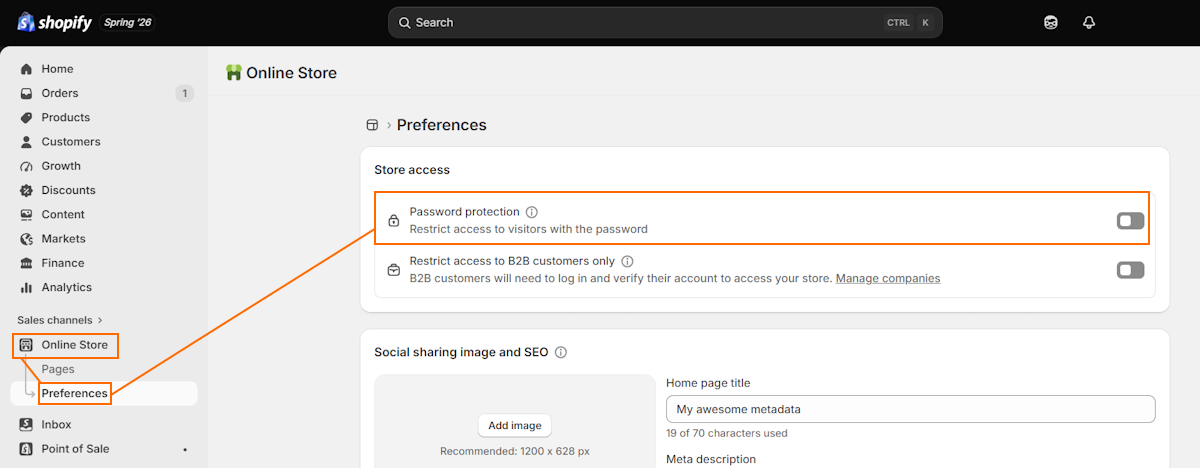Click the Online Store storefront icon
This screenshot has height=468, width=1200.
tap(27, 345)
